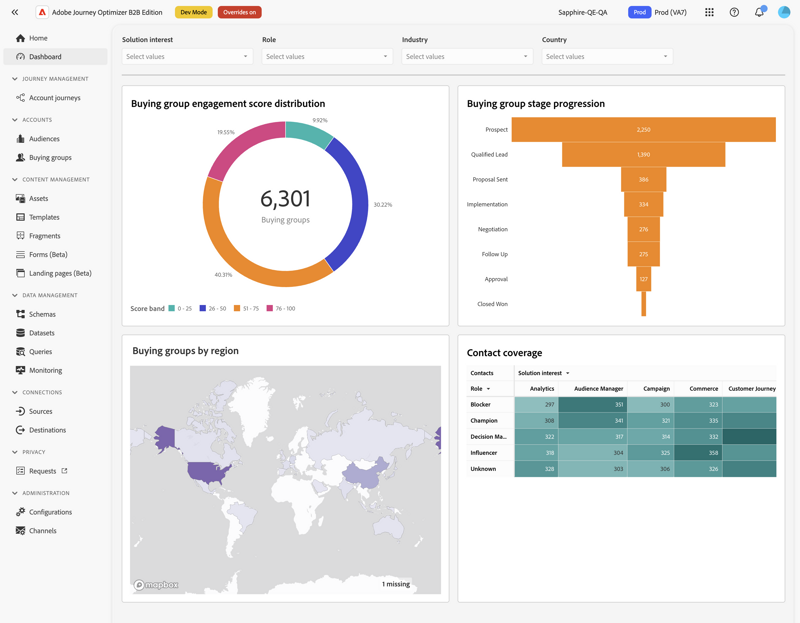The height and width of the screenshot is (623, 800).
Task: Open the help question mark icon
Action: click(734, 12)
